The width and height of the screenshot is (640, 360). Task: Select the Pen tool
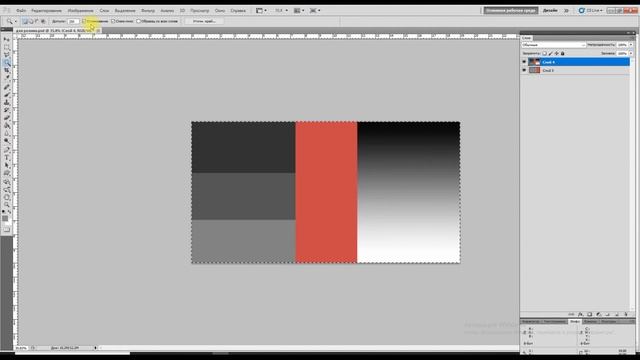(x=7, y=151)
